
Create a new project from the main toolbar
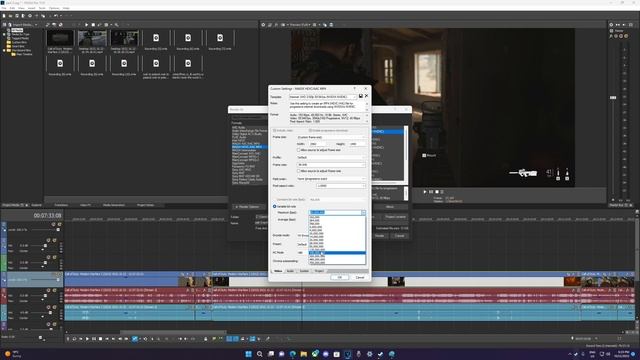point(4,16)
